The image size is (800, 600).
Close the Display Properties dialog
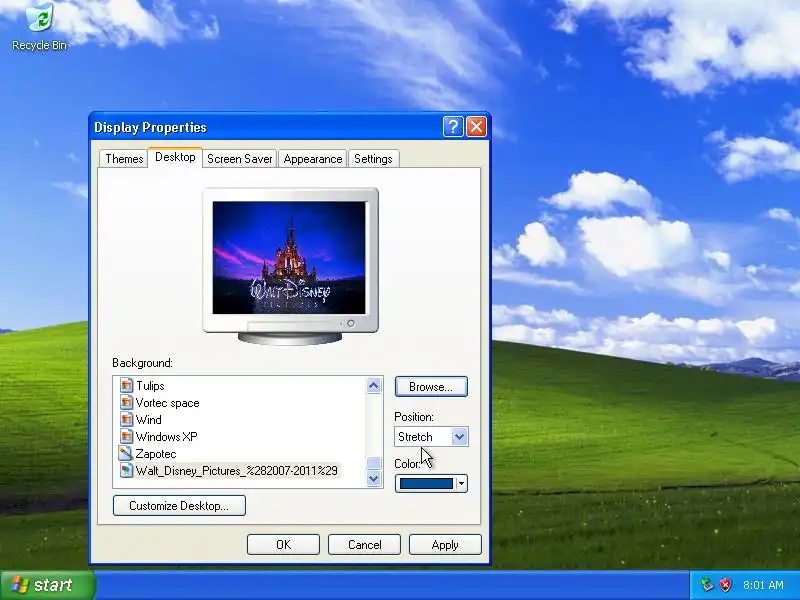[x=477, y=127]
